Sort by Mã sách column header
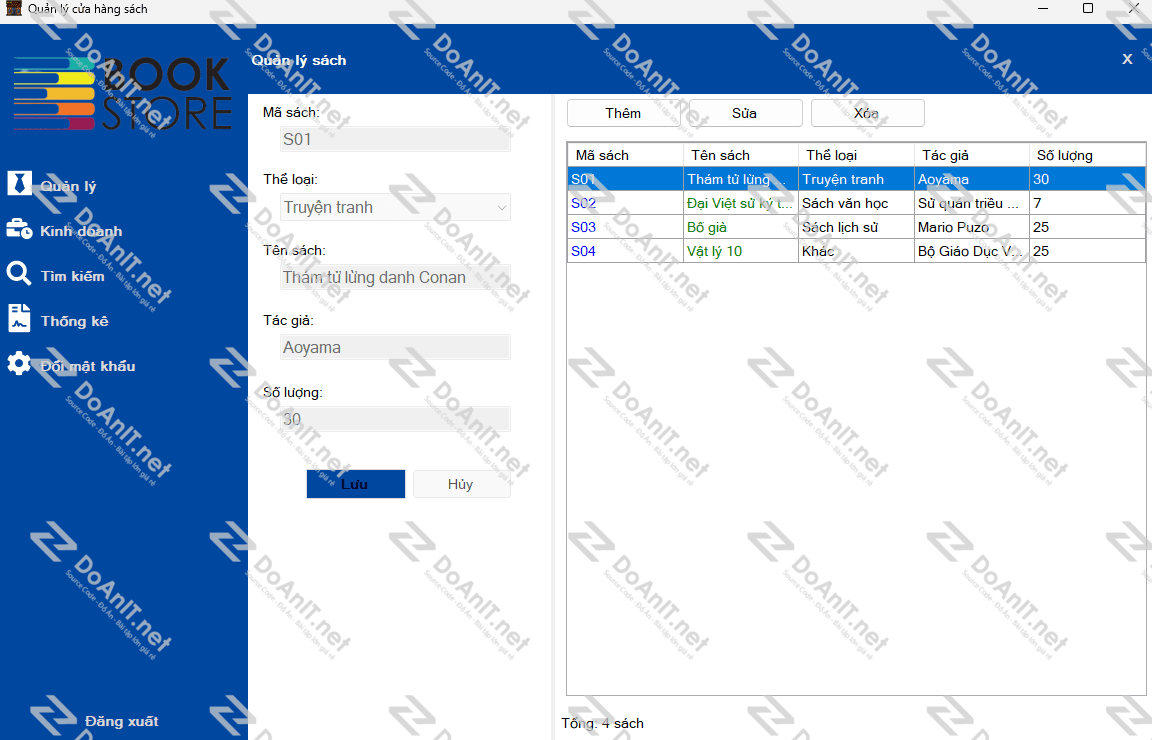This screenshot has height=740, width=1152. tap(625, 155)
